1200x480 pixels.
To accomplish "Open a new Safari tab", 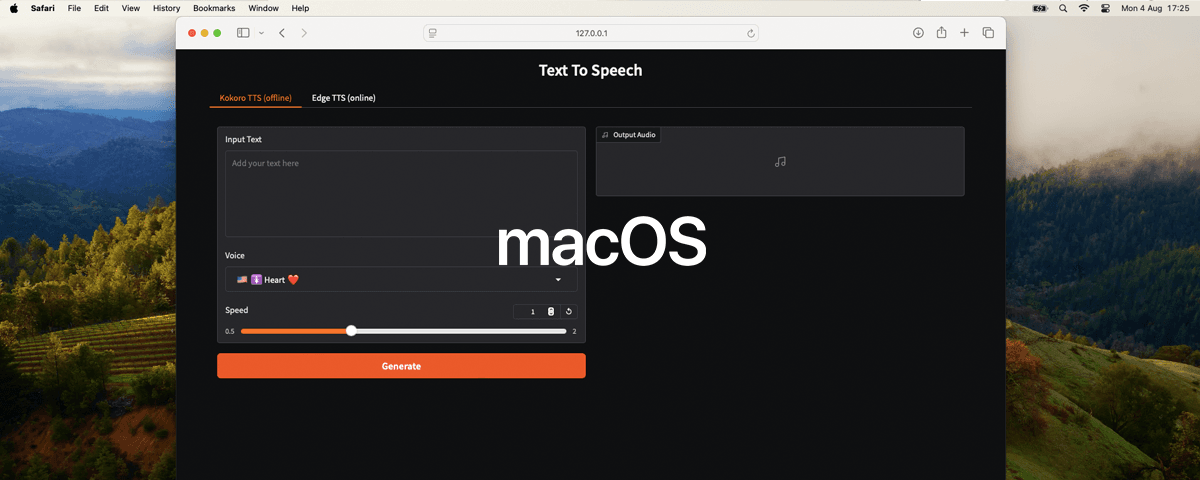I will tap(964, 33).
